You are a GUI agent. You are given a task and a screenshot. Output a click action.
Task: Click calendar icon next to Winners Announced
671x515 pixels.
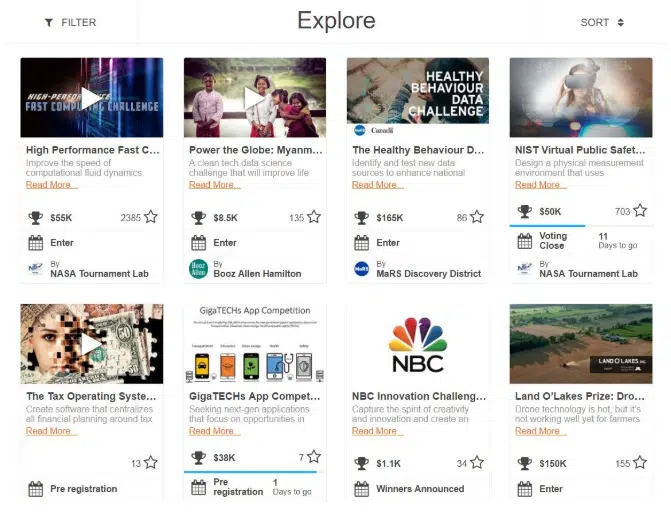tap(362, 489)
